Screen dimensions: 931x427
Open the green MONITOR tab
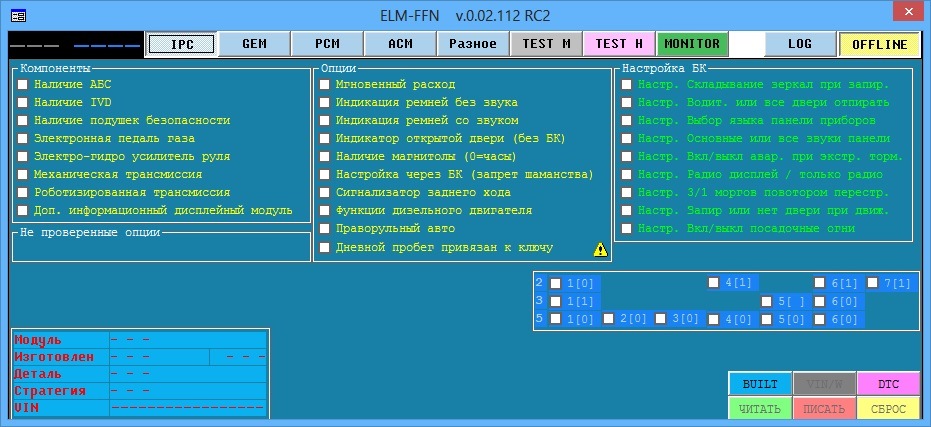692,44
